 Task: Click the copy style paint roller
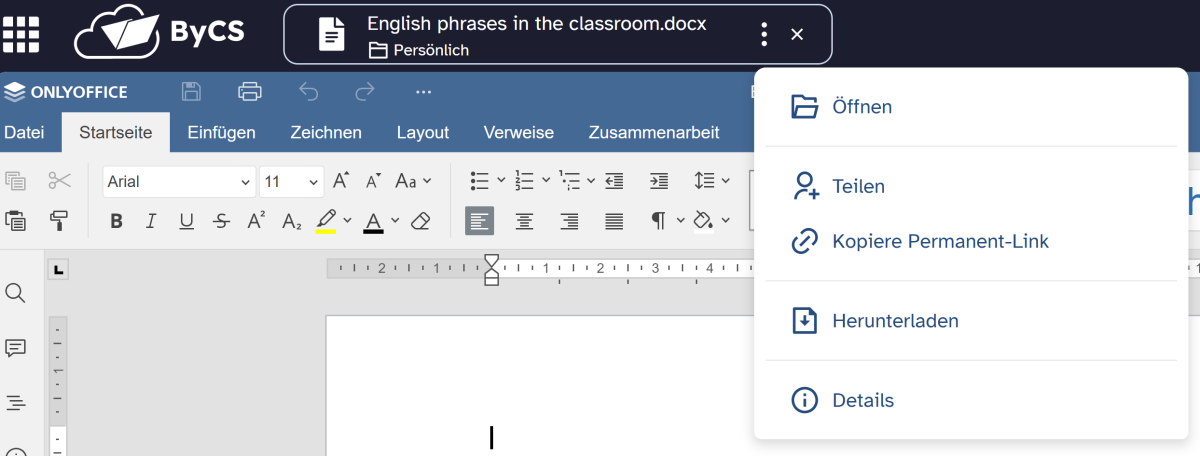[59, 220]
